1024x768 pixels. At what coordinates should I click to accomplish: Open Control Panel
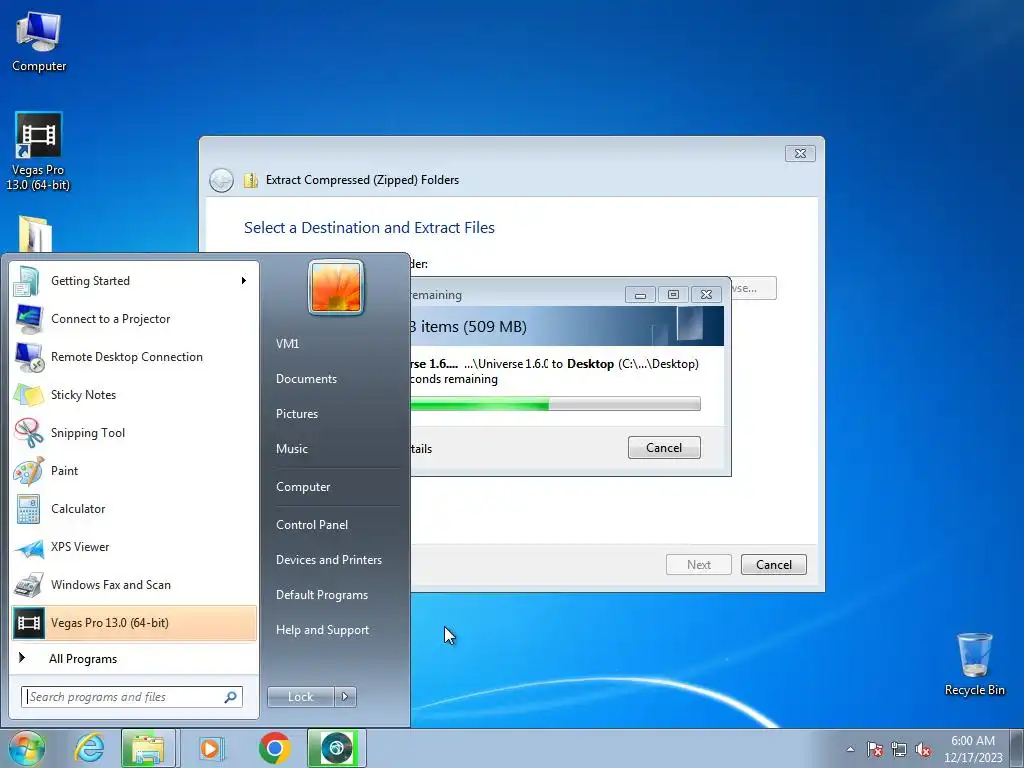click(312, 525)
